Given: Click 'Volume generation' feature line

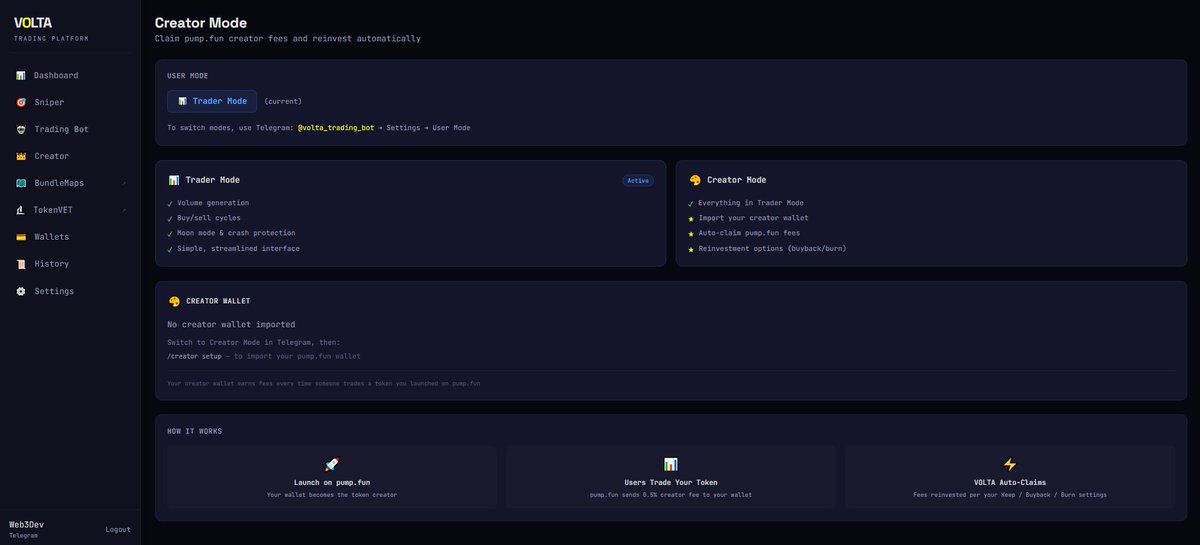Looking at the screenshot, I should 214,203.
